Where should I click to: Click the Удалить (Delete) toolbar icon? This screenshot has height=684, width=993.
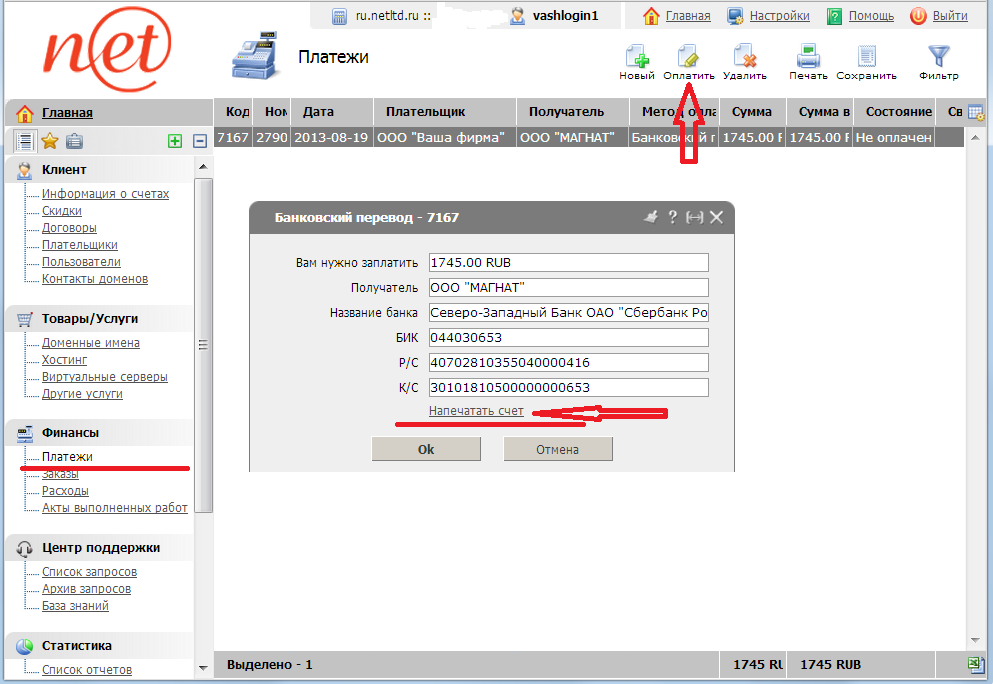click(x=743, y=57)
